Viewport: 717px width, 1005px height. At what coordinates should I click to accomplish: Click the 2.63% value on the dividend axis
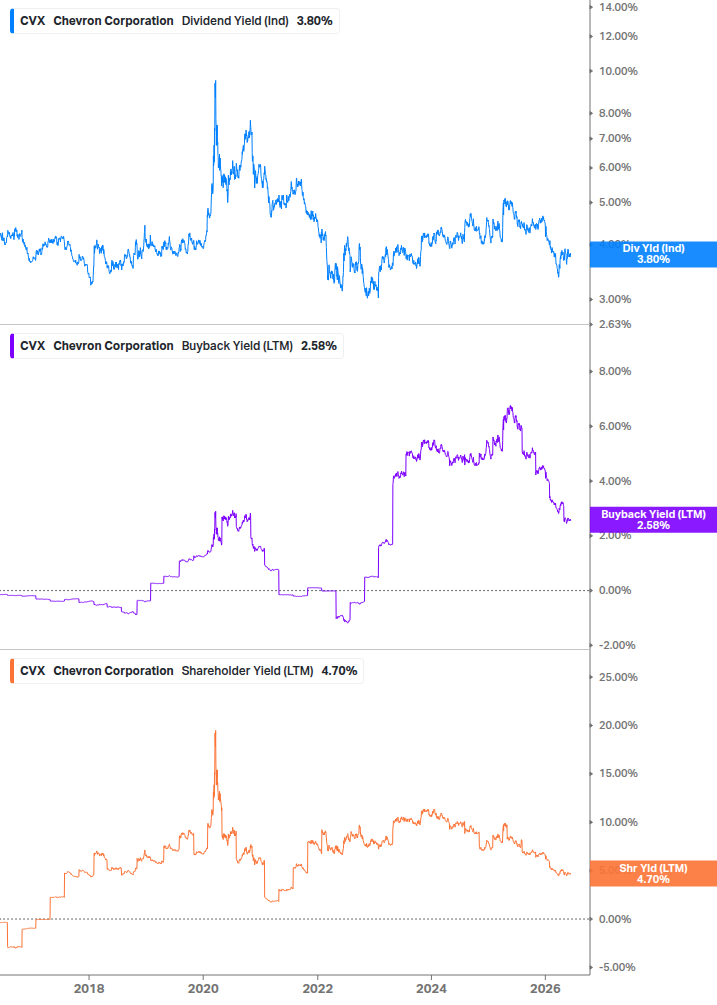tap(615, 324)
